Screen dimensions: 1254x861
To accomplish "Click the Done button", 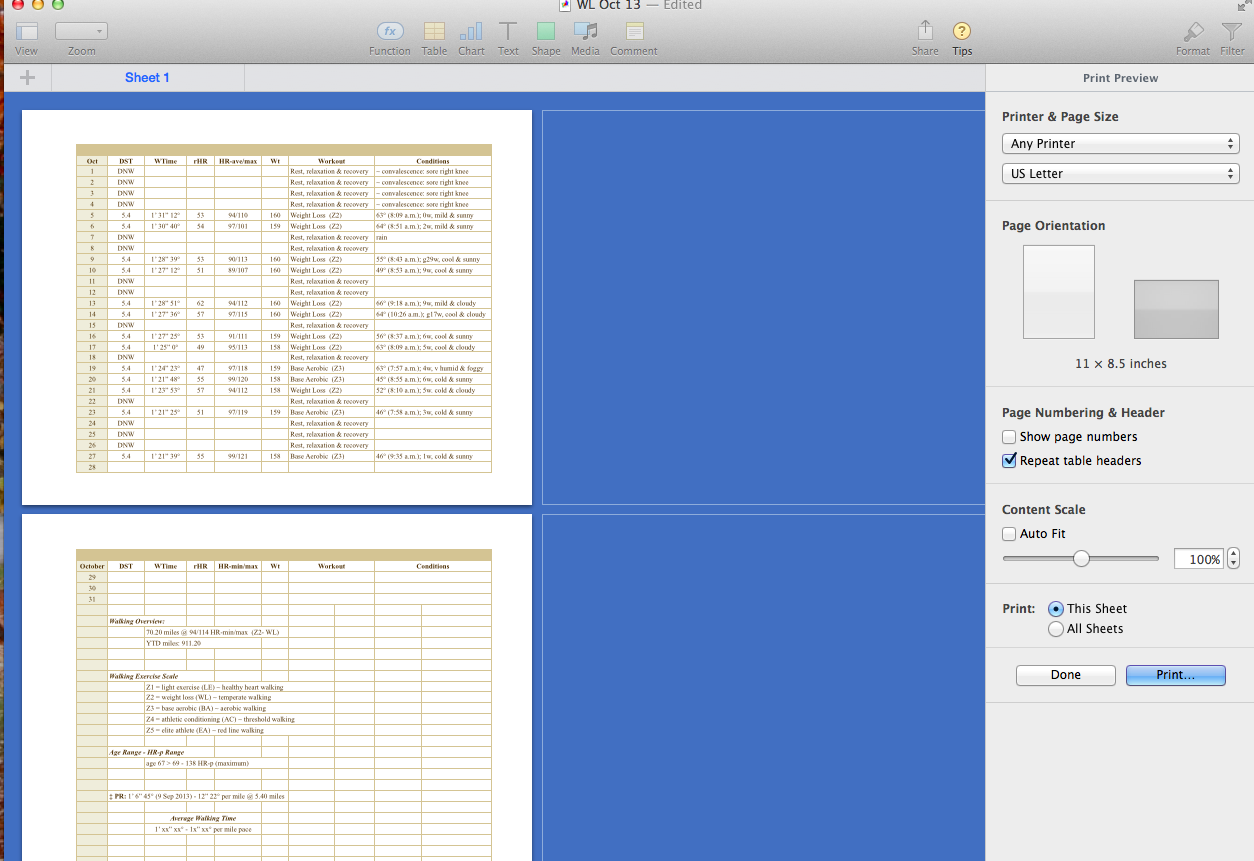I will click(x=1065, y=675).
